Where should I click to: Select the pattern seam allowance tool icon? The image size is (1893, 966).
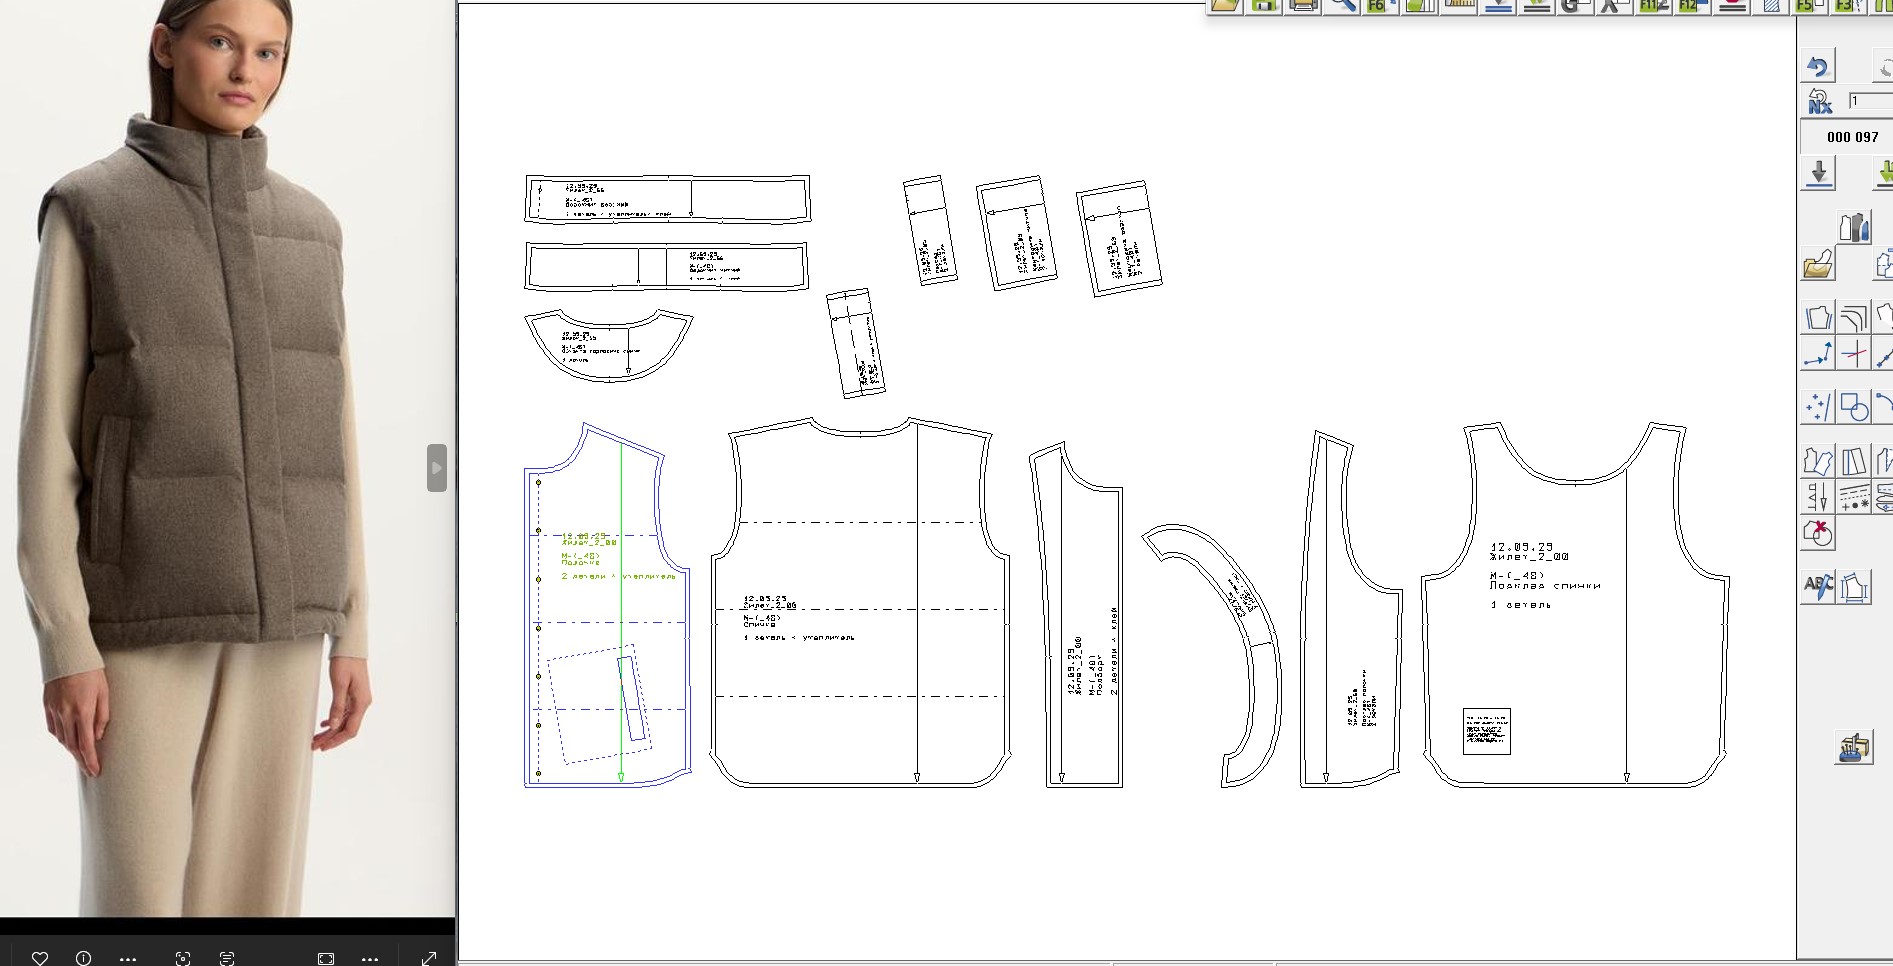point(1818,318)
